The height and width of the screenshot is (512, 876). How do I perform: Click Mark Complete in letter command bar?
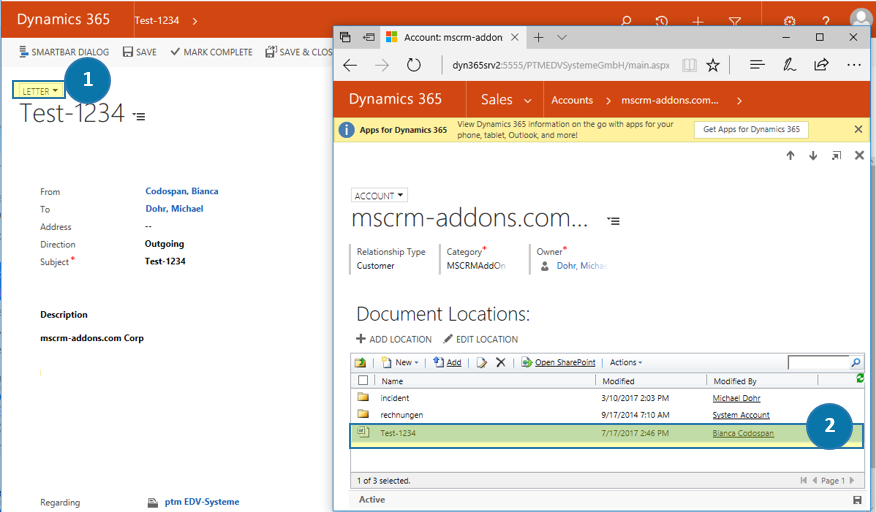[x=211, y=52]
